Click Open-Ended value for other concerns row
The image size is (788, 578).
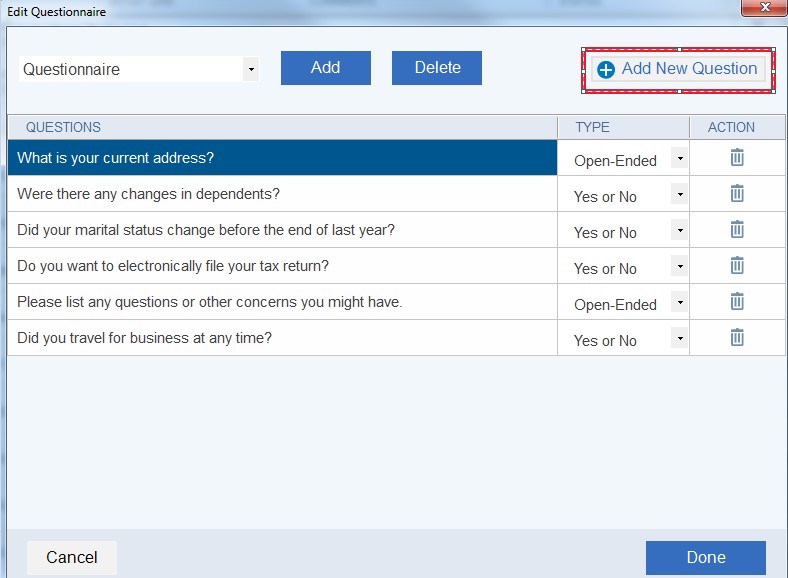(x=615, y=305)
